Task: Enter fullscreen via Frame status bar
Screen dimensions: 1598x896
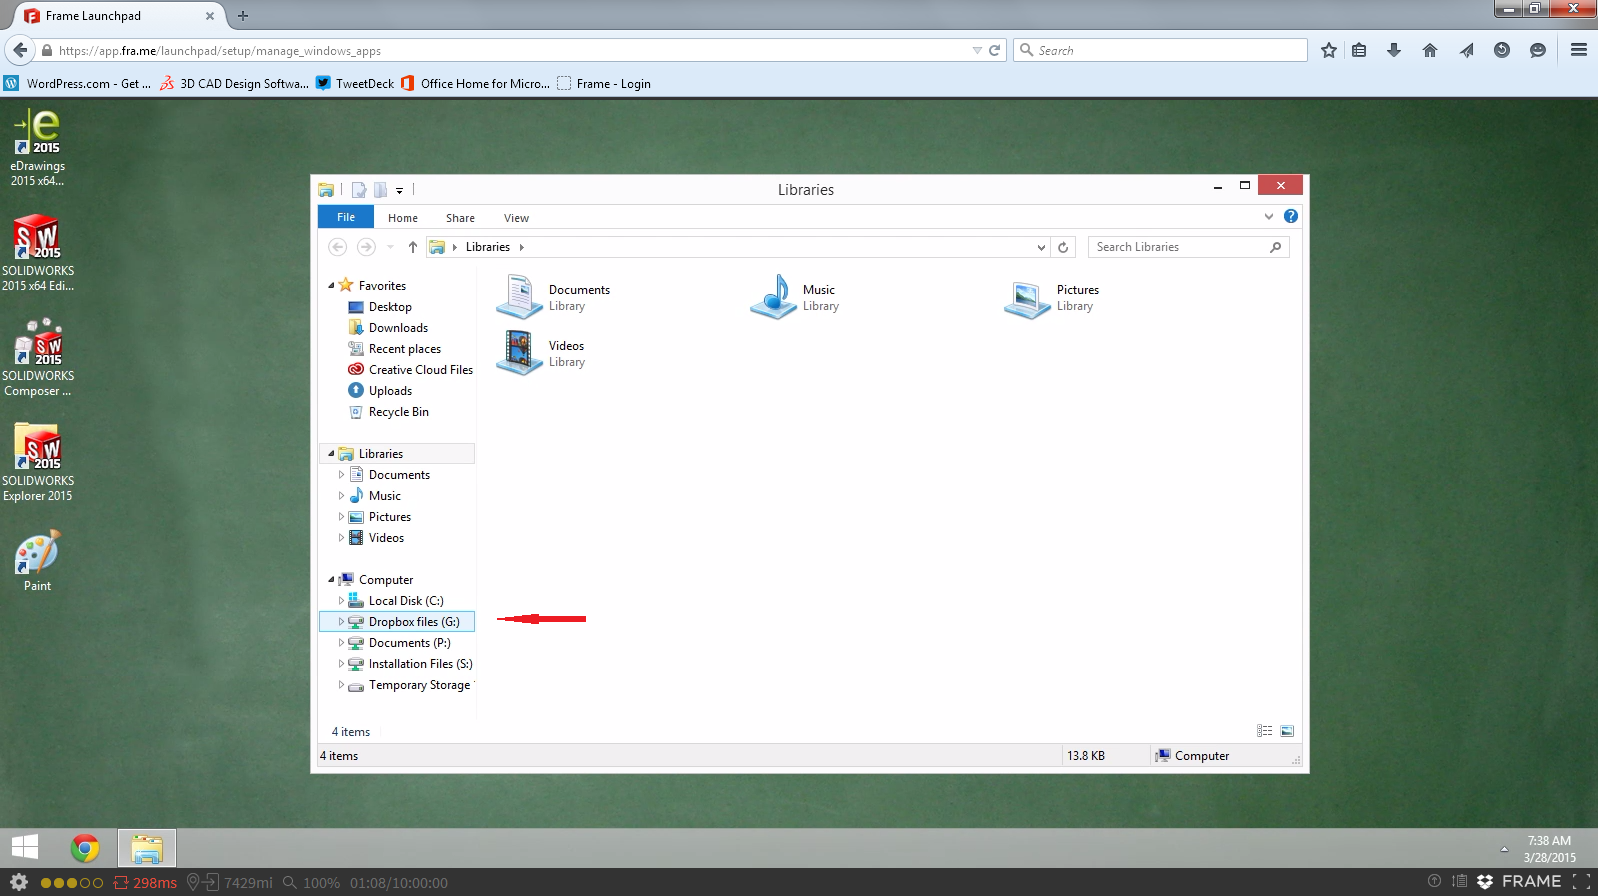Action: (1581, 881)
